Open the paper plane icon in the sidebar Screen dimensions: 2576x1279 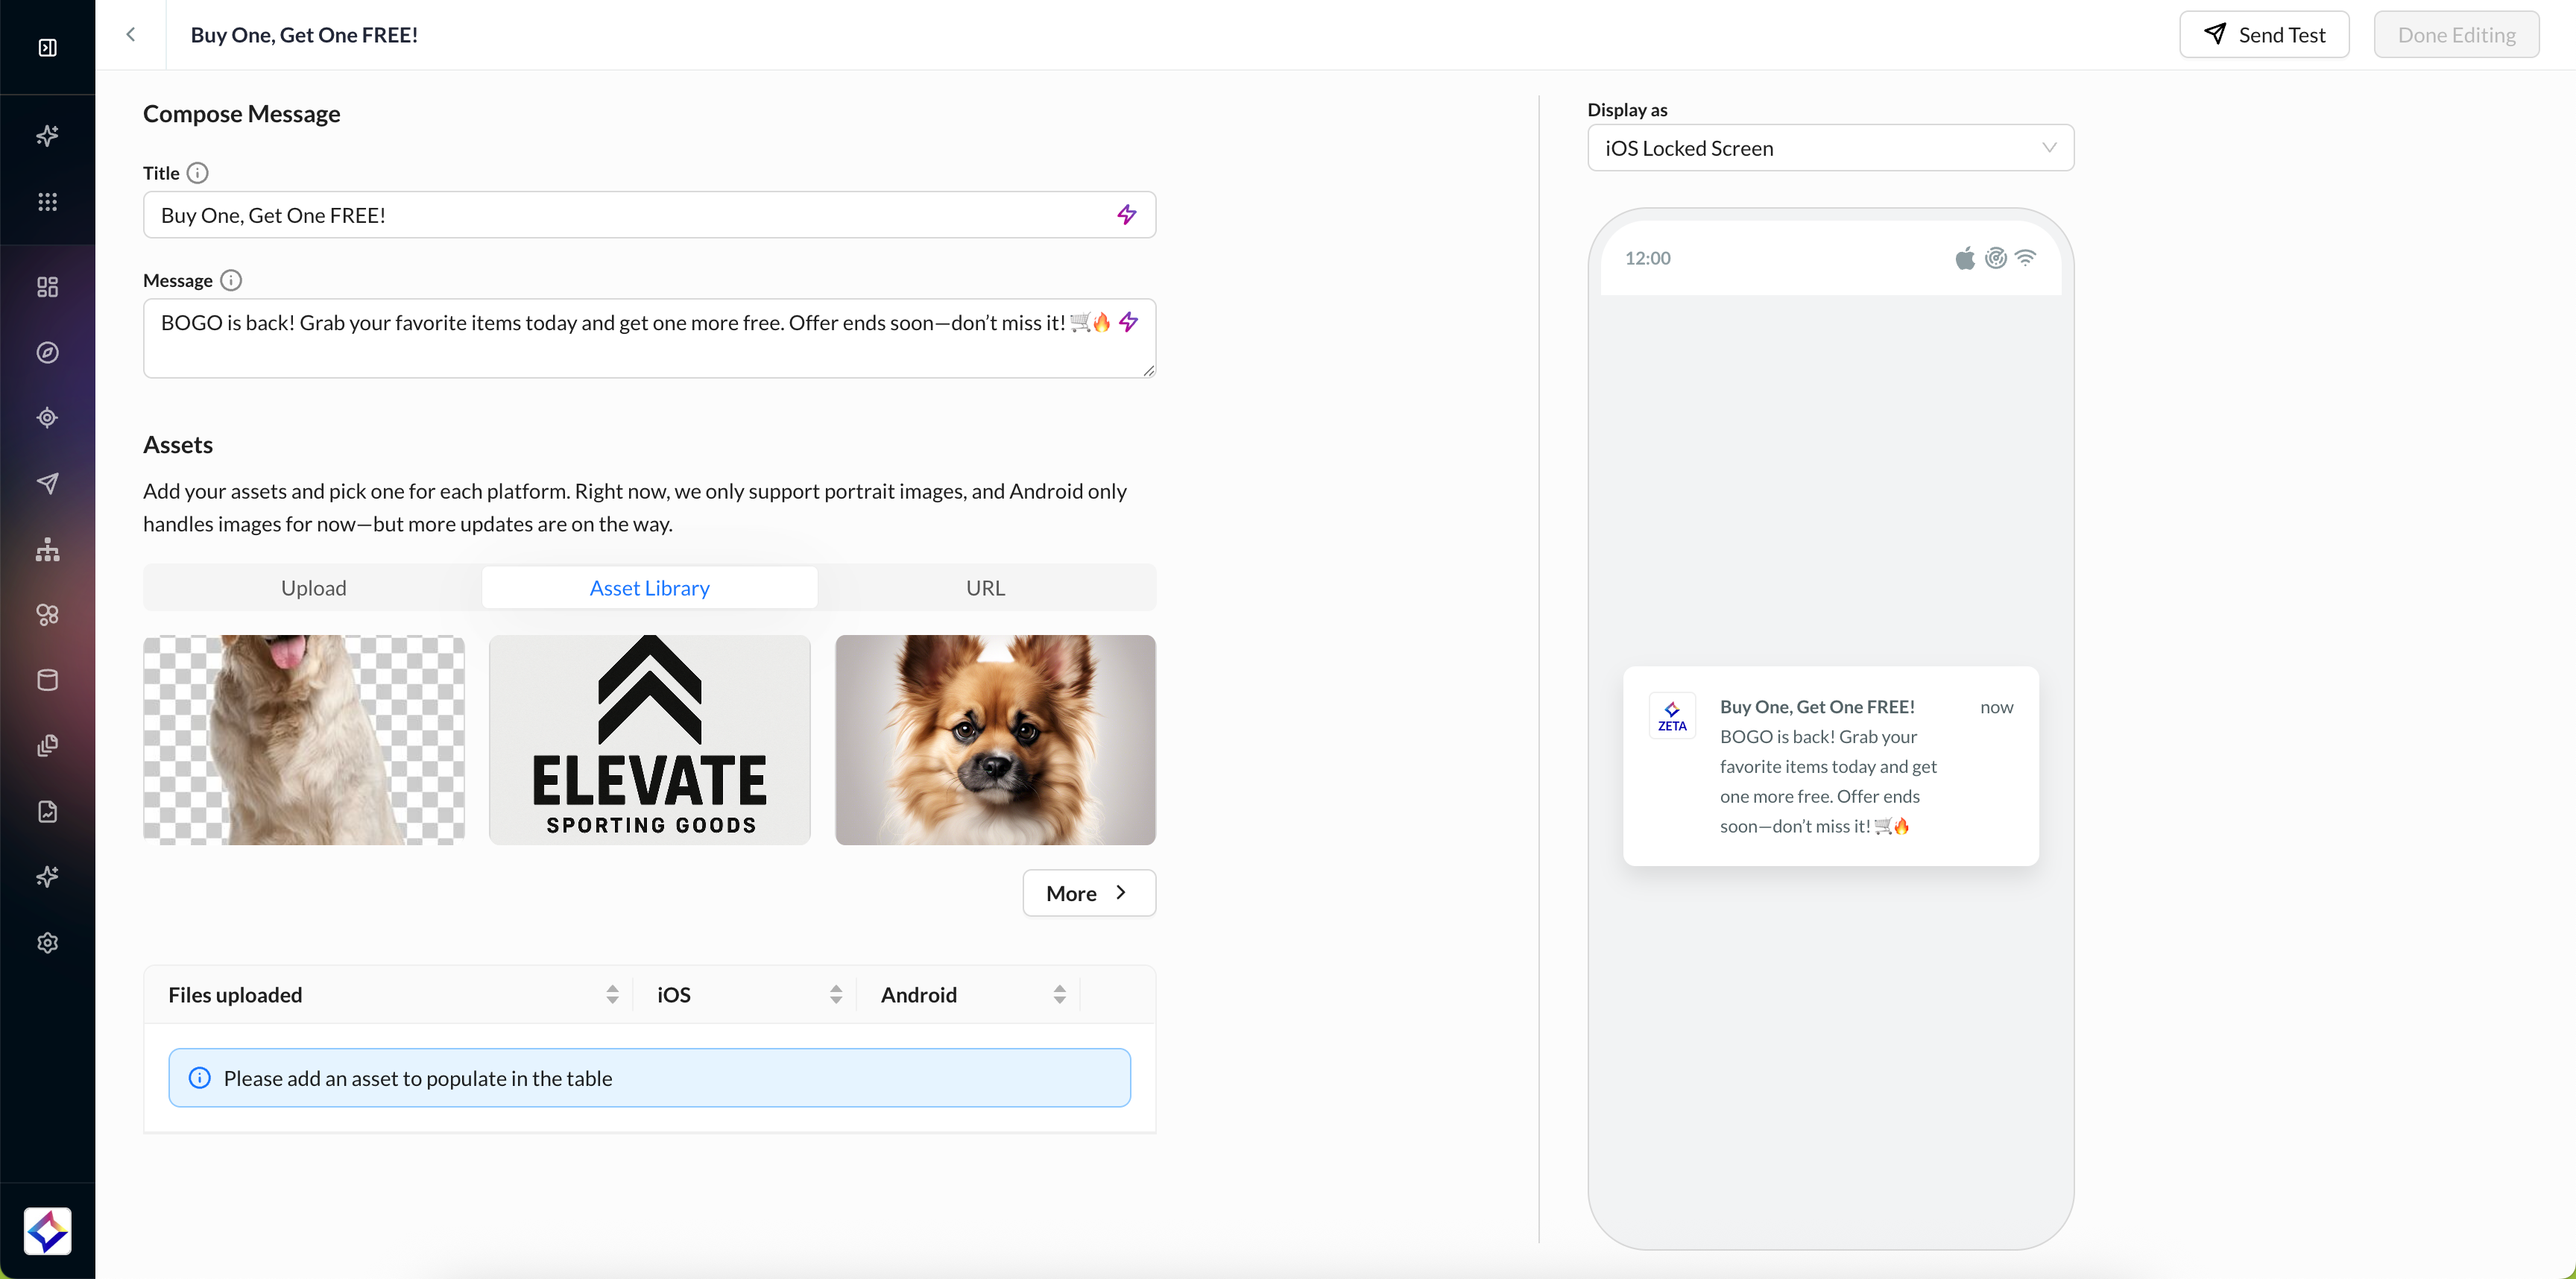point(47,484)
